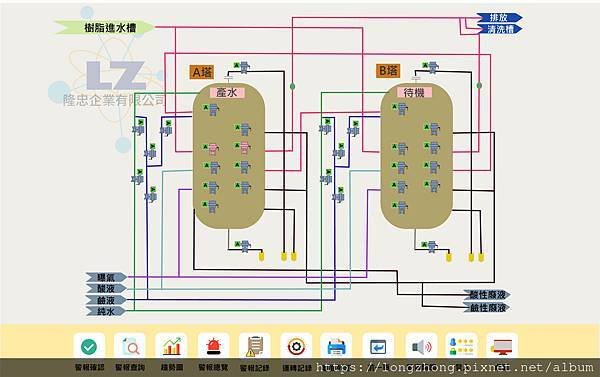Click the speaker sound icon
Image resolution: width=600 pixels, height=377 pixels.
tap(421, 347)
